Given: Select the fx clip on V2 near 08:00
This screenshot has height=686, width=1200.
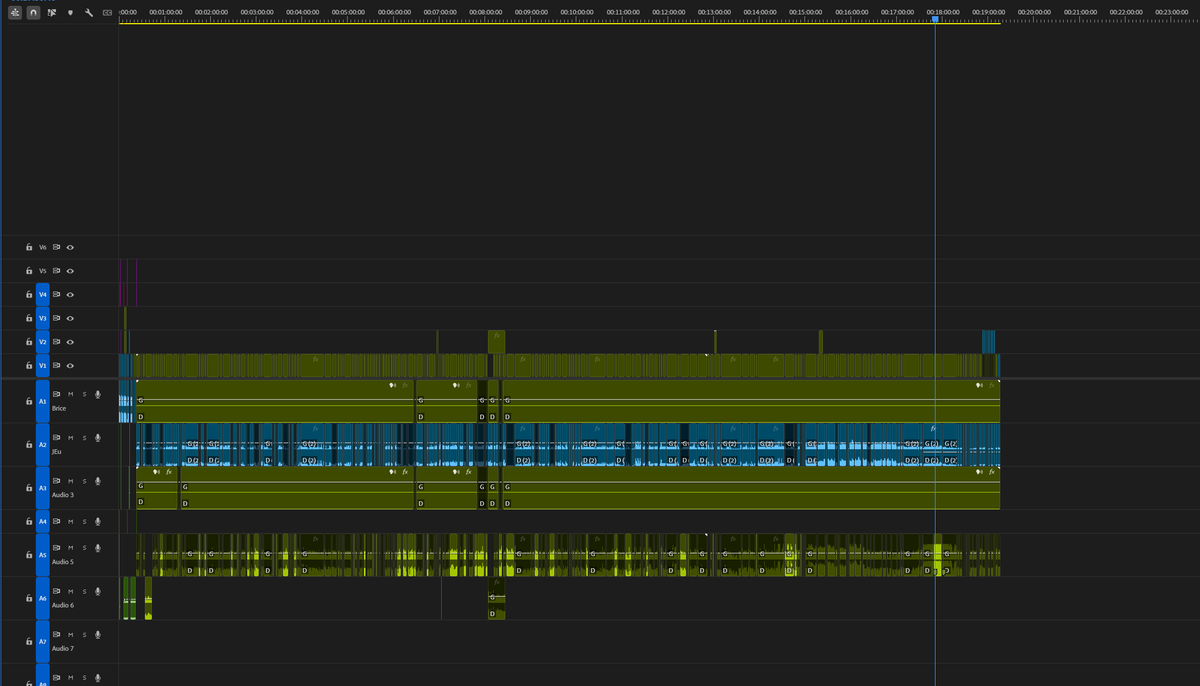Looking at the screenshot, I should click(x=496, y=342).
